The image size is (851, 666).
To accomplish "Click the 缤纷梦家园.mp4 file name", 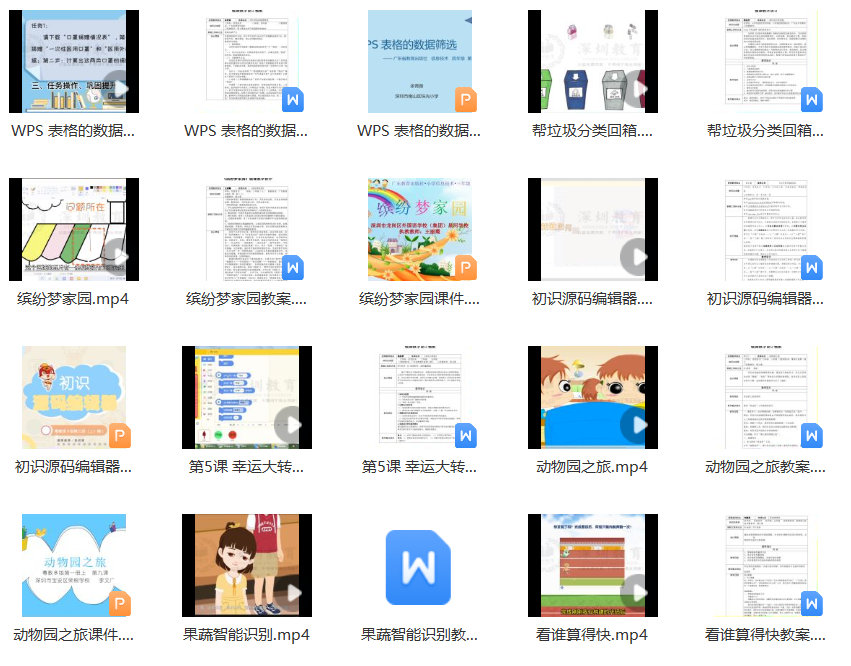I will point(73,298).
